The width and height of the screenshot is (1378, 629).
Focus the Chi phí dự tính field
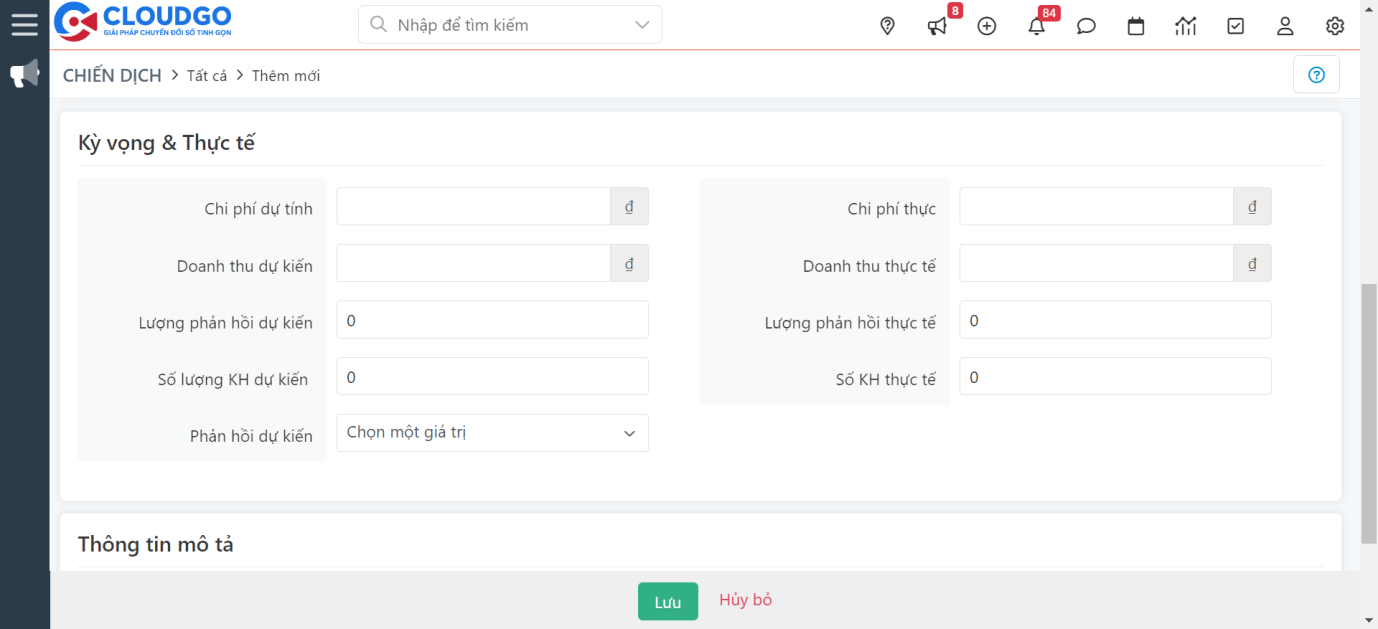(473, 207)
